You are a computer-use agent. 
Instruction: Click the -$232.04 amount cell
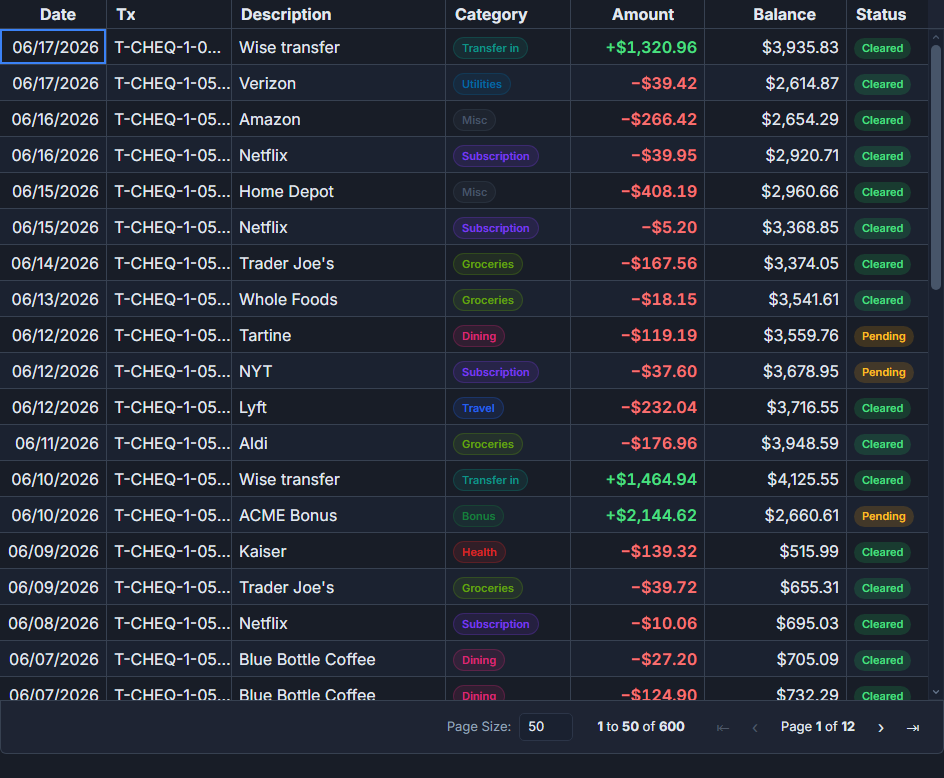[x=637, y=407]
